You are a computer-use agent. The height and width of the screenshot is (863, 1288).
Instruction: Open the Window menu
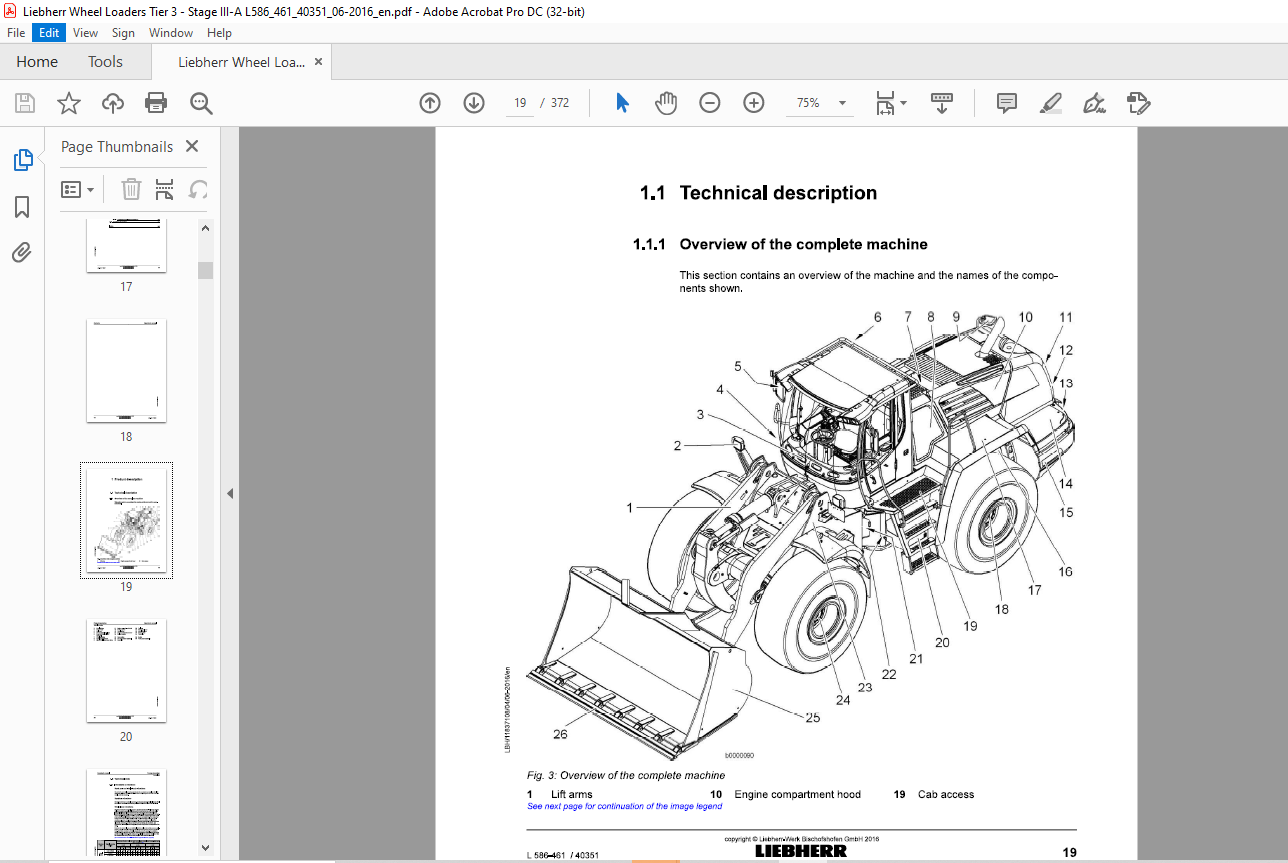(x=171, y=33)
